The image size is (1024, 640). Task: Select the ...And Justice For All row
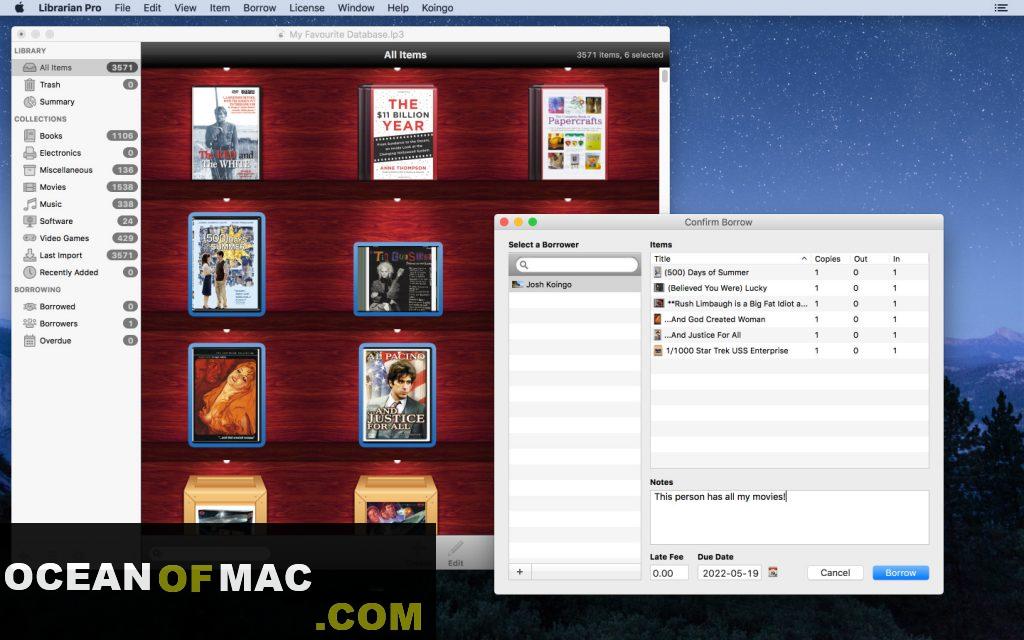tap(790, 335)
